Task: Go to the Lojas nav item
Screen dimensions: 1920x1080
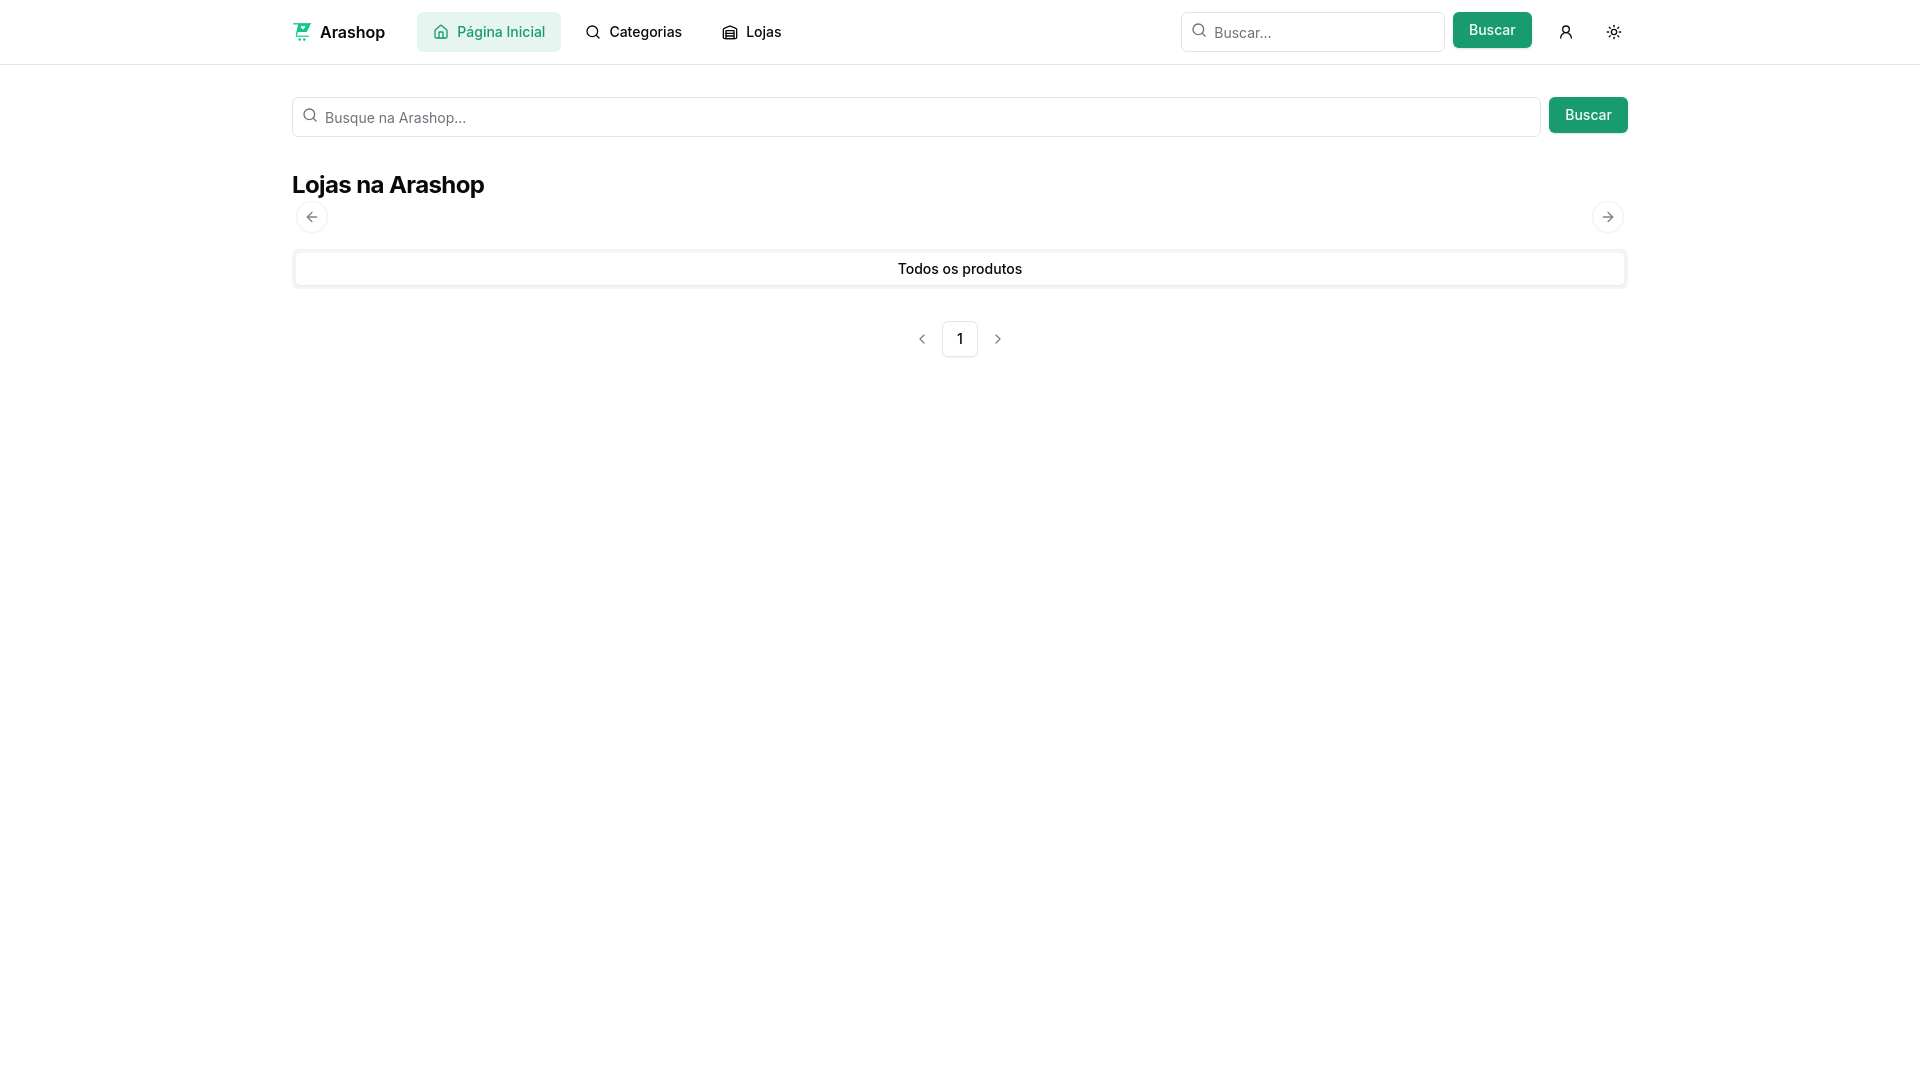Action: [x=751, y=32]
